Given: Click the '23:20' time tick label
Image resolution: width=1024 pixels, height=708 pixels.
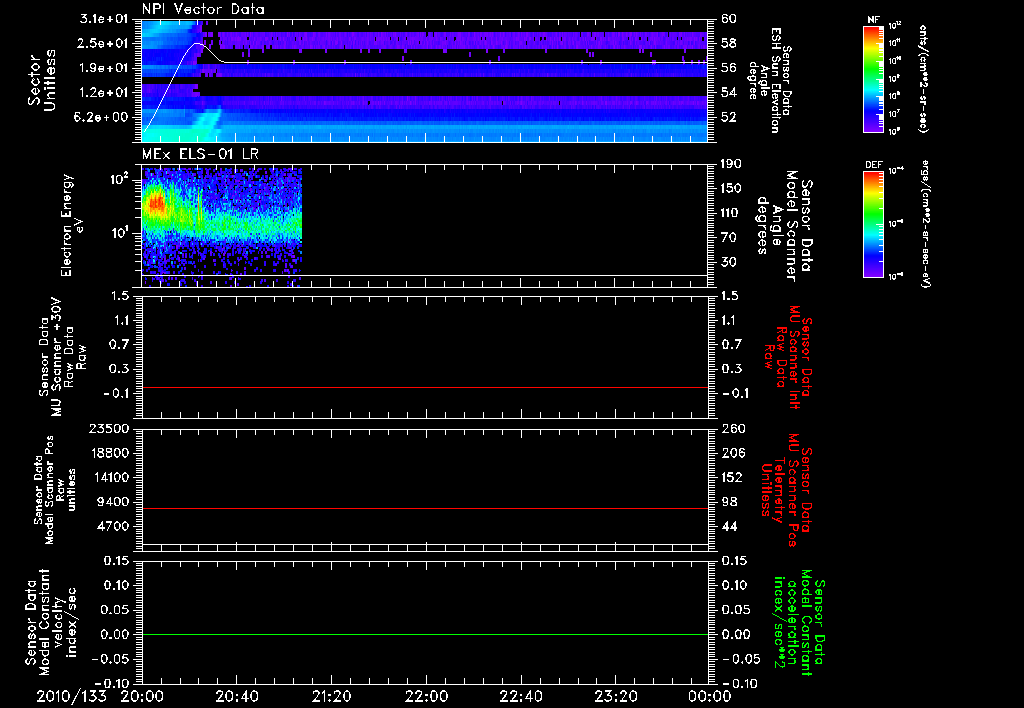Looking at the screenshot, I should [x=615, y=696].
